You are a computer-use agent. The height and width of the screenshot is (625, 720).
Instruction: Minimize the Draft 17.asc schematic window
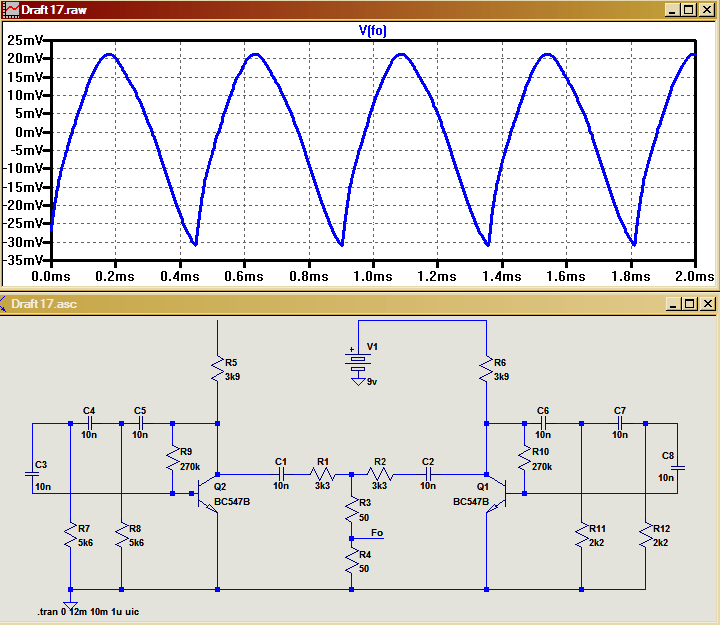click(673, 304)
